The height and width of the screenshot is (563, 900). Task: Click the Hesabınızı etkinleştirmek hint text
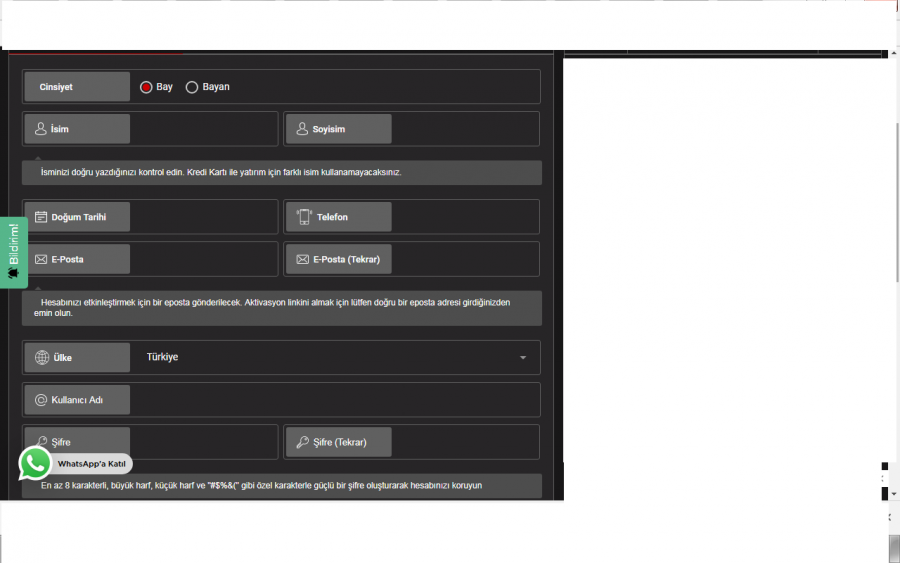tap(272, 308)
